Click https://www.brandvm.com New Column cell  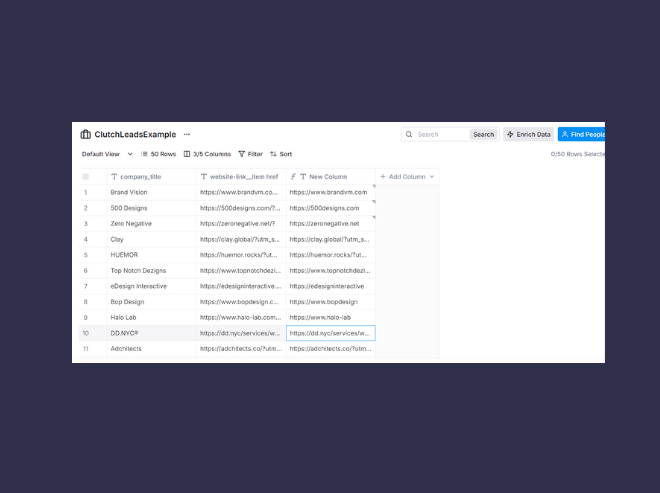click(331, 192)
